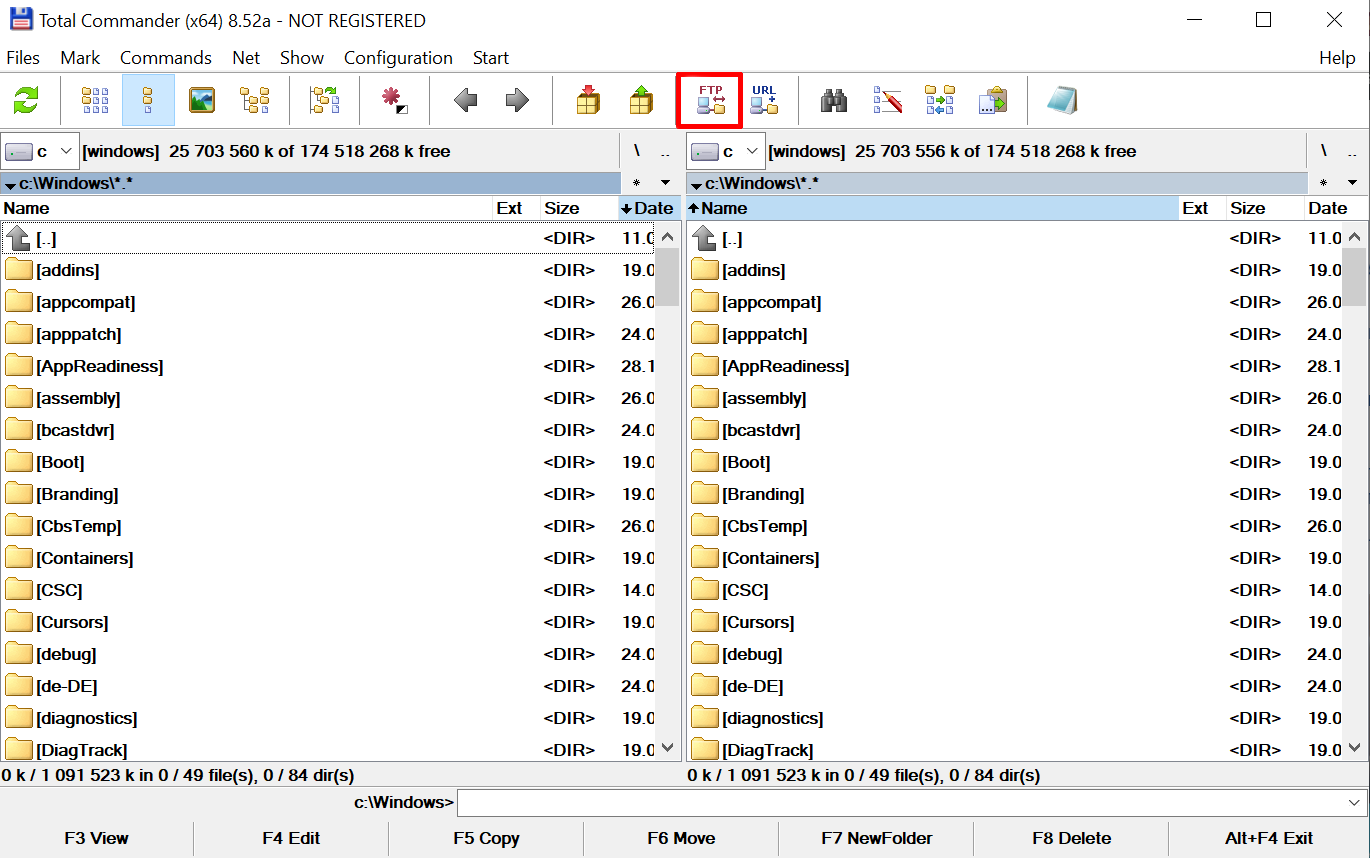Toggle brief file list view

coord(95,100)
